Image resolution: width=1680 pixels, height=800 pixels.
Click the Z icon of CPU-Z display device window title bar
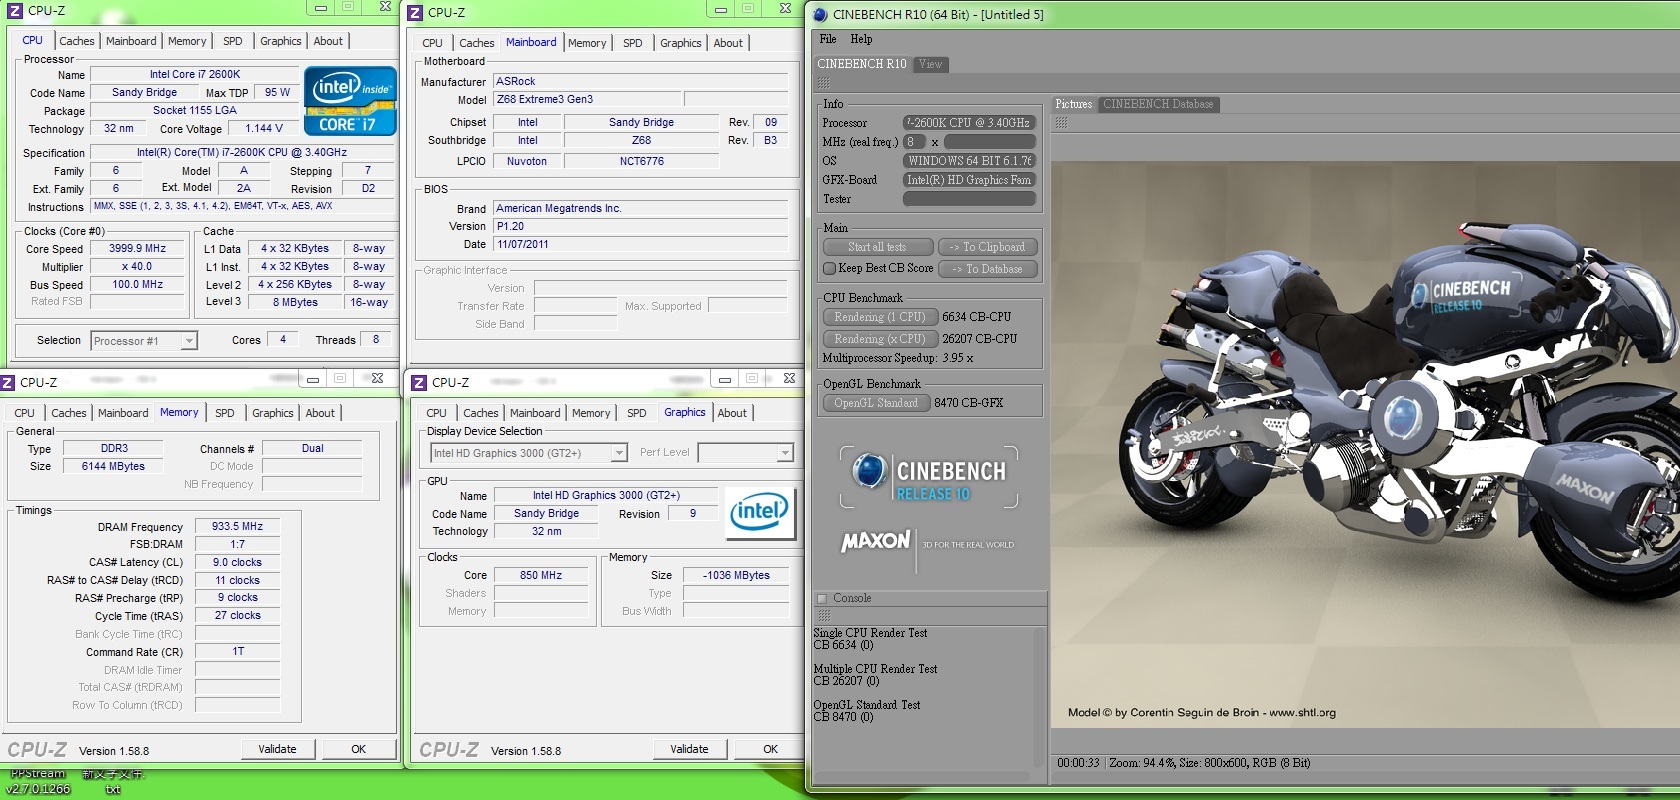coord(420,382)
